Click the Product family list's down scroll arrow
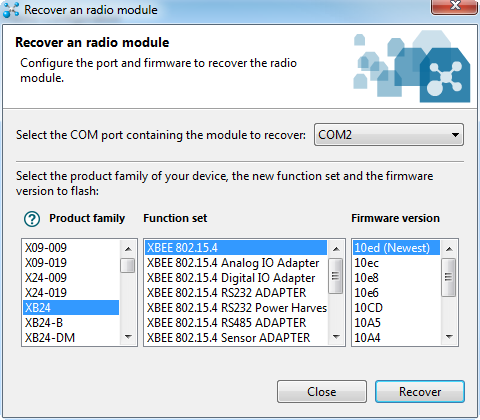 [x=128, y=337]
